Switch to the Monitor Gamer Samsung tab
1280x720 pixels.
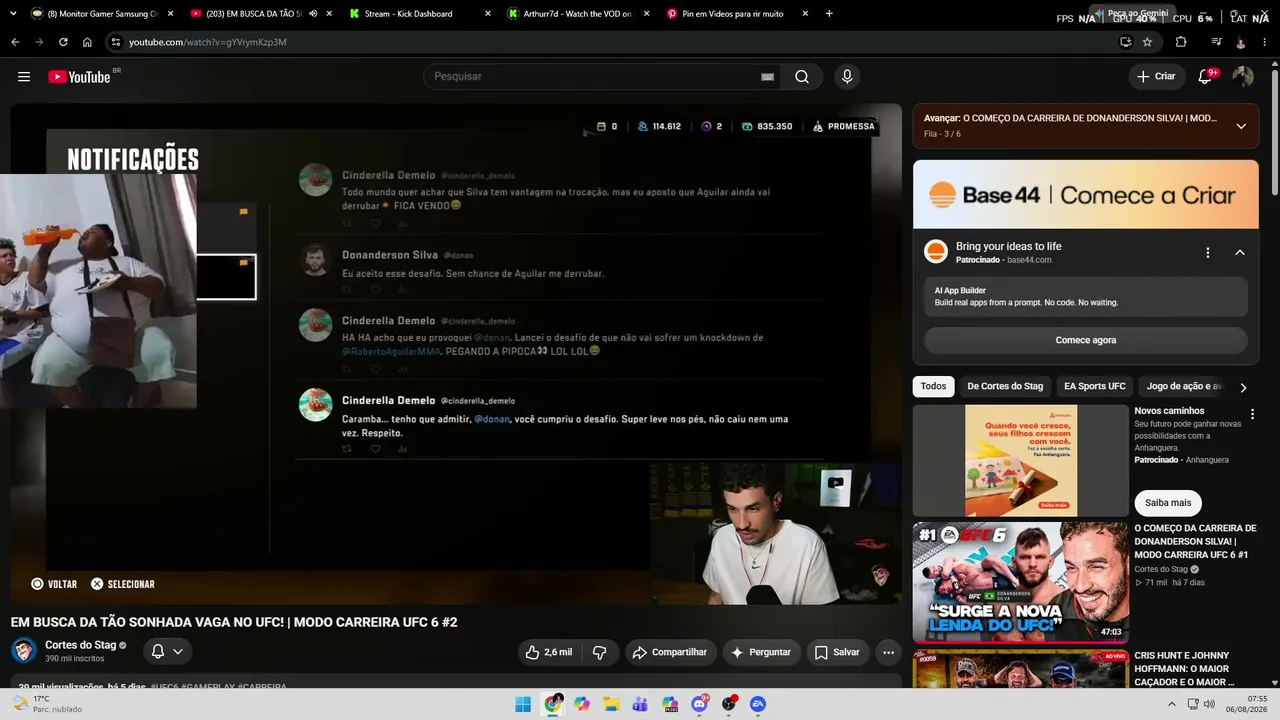[x=102, y=14]
